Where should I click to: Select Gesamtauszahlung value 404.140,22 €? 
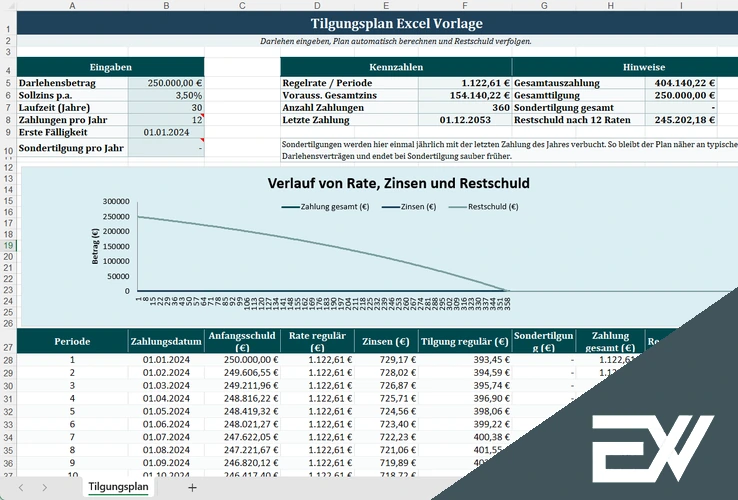point(681,83)
